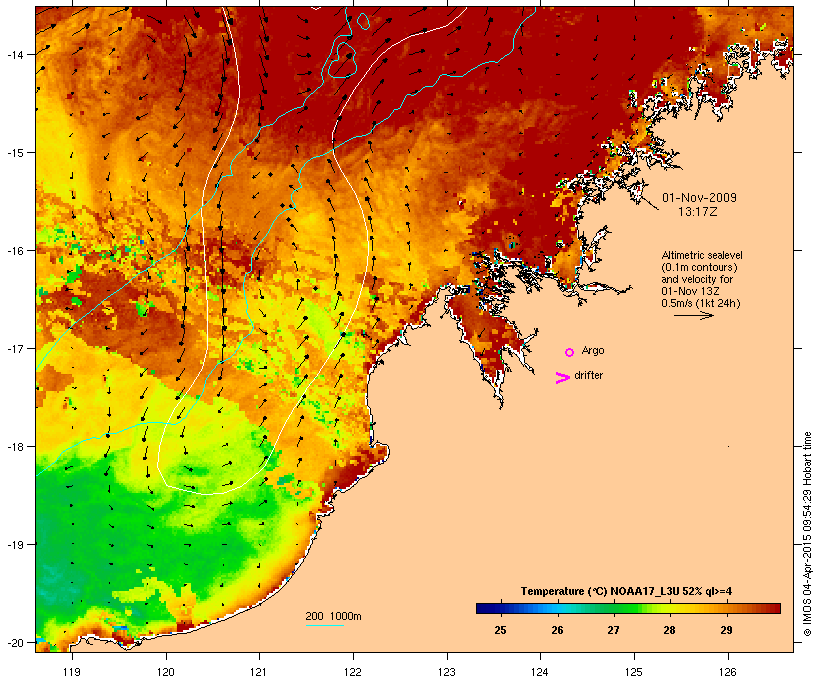Click the cyan 200 1000m contour legend line

pyautogui.click(x=324, y=626)
